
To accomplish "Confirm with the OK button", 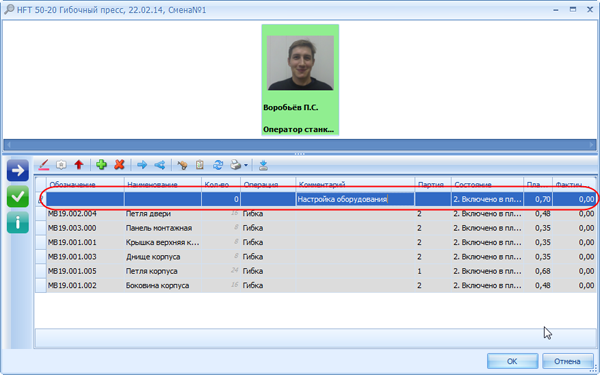I will point(512,361).
